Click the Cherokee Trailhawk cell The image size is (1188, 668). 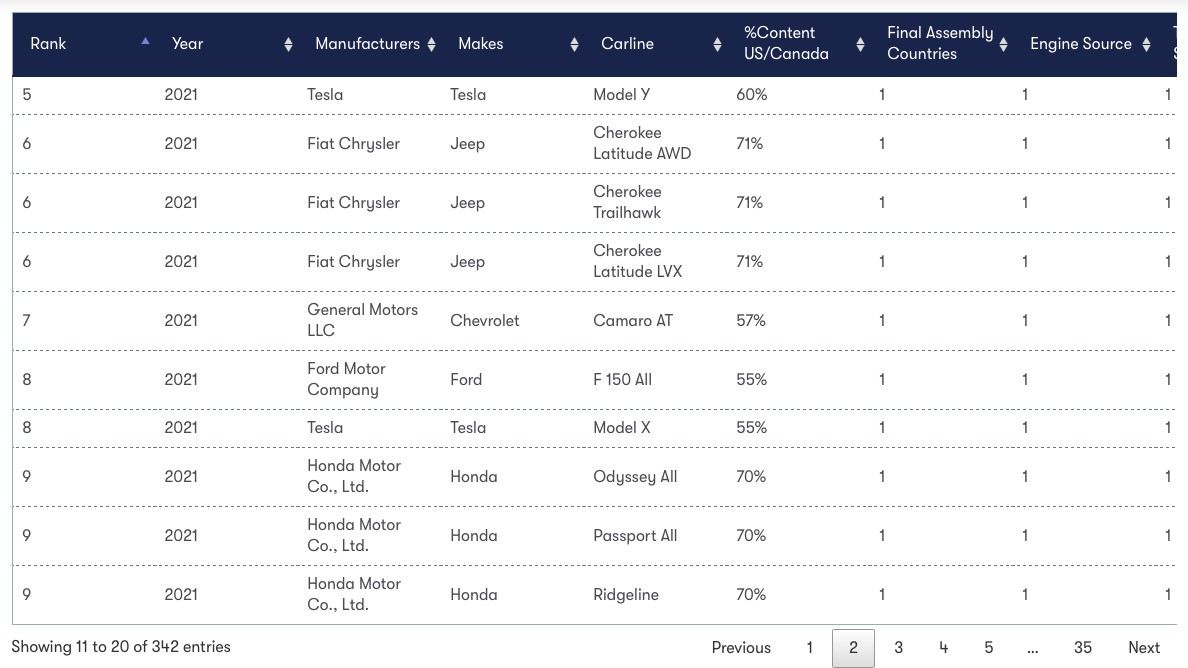pos(627,202)
